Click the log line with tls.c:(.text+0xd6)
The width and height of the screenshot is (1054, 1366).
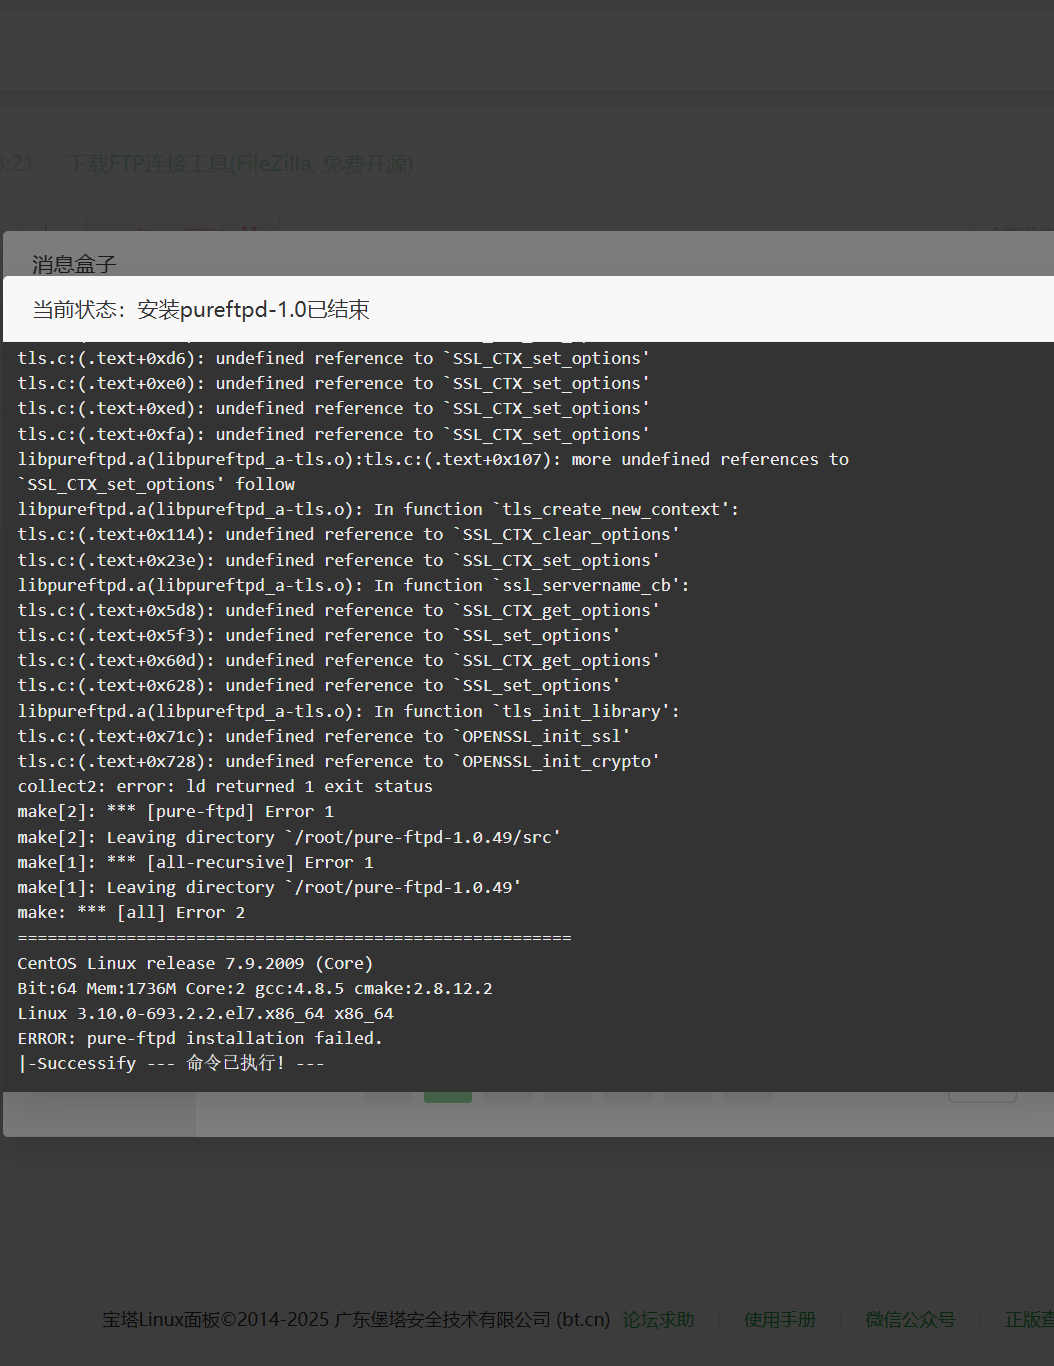[x=333, y=358]
